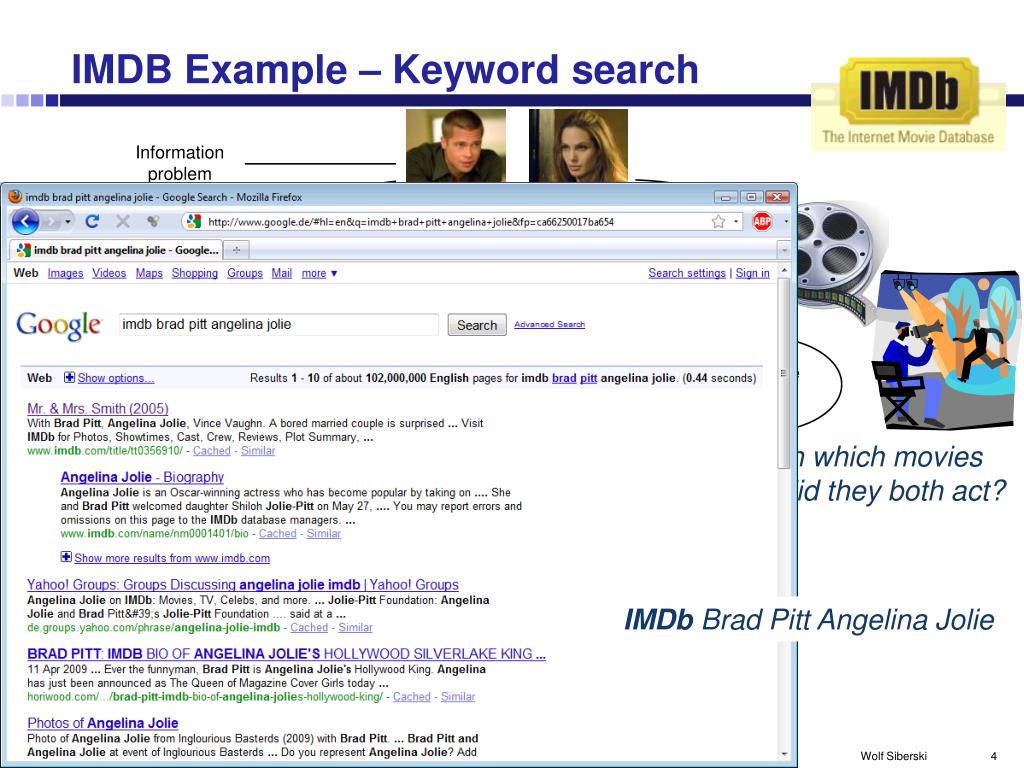This screenshot has width=1024, height=768.
Task: Expand the 'more' services dropdown
Action: click(319, 273)
